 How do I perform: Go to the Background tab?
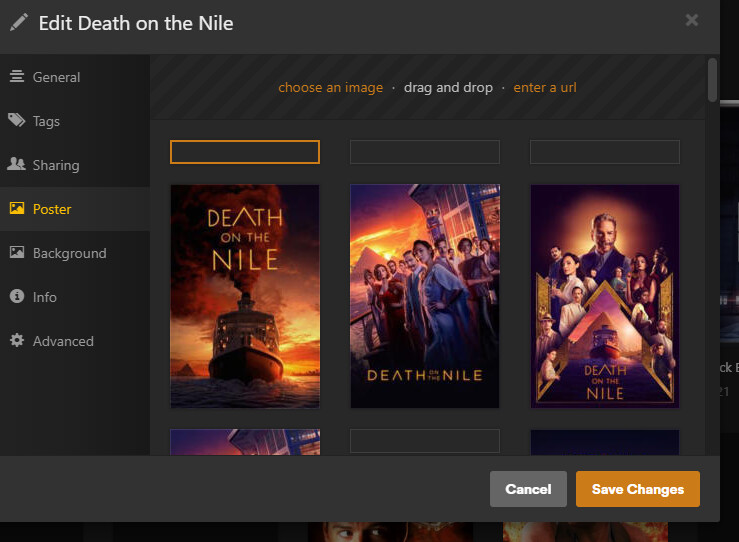75,253
